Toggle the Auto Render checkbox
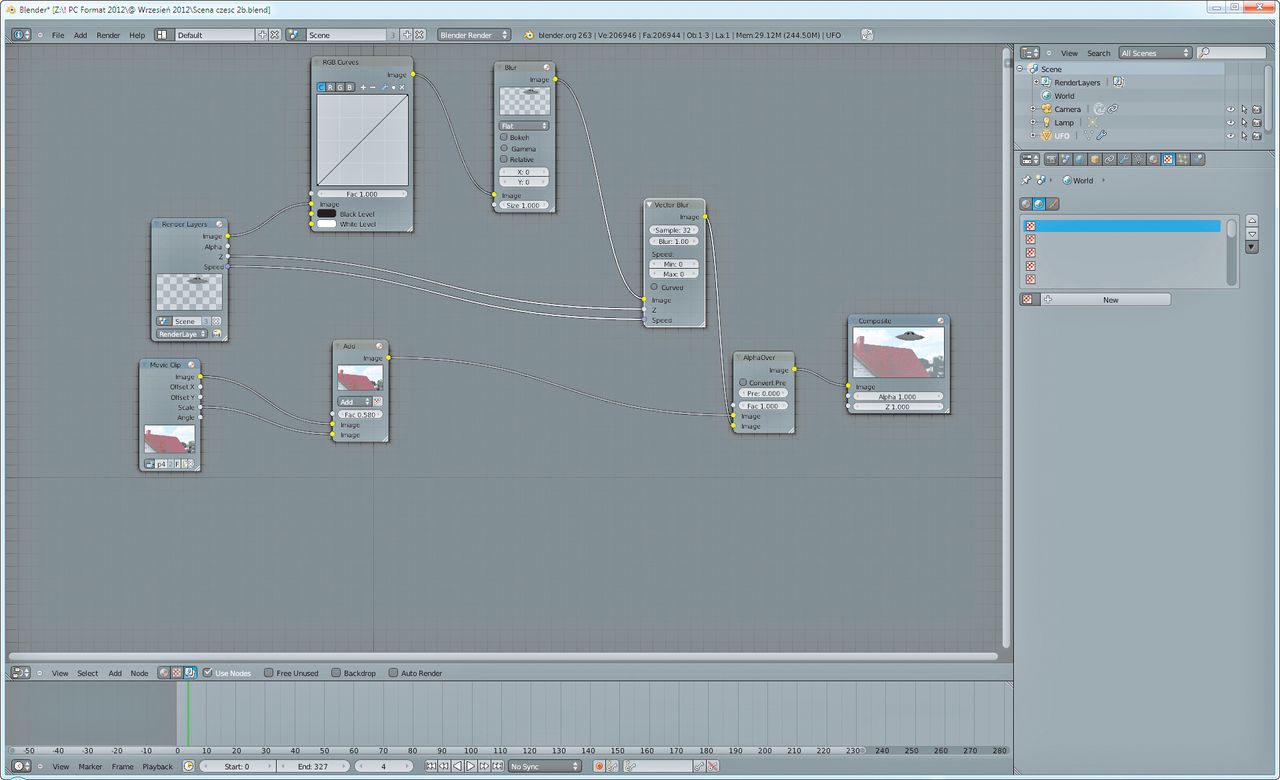This screenshot has width=1280, height=780. coord(393,673)
